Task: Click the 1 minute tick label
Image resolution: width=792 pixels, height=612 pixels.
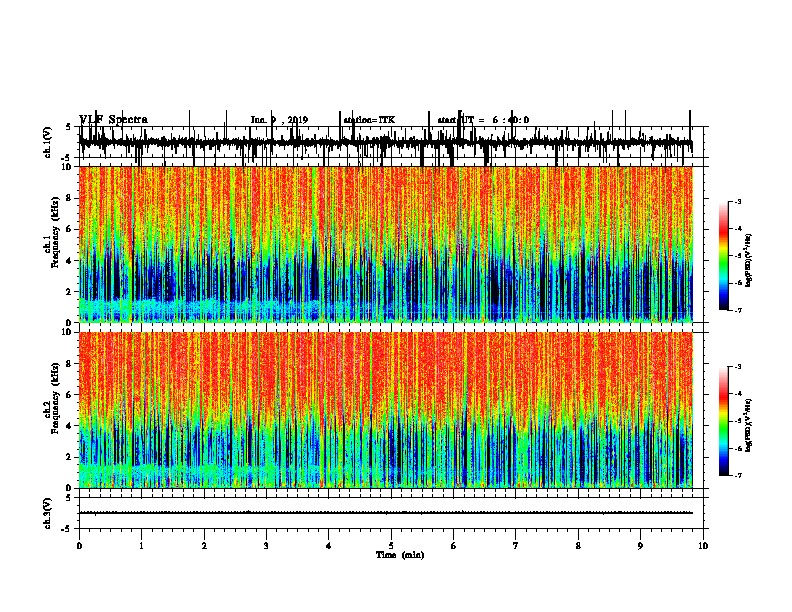Action: (142, 546)
